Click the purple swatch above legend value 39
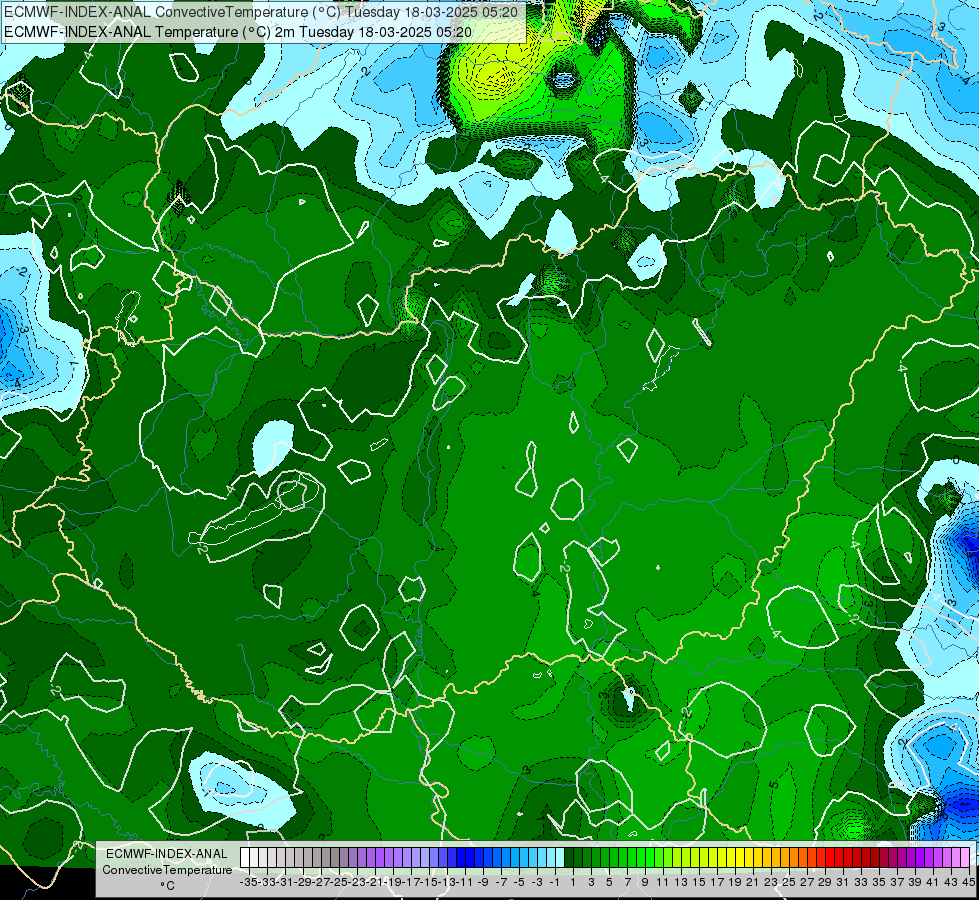Image resolution: width=979 pixels, height=900 pixels. point(910,858)
